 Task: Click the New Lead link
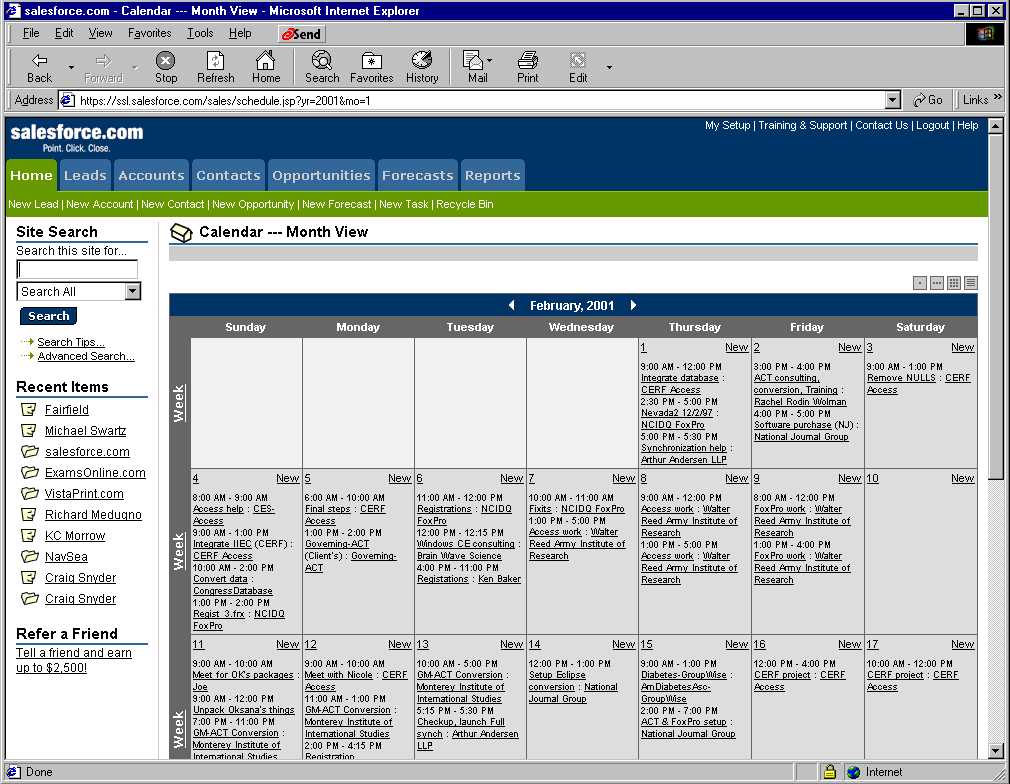pyautogui.click(x=33, y=204)
